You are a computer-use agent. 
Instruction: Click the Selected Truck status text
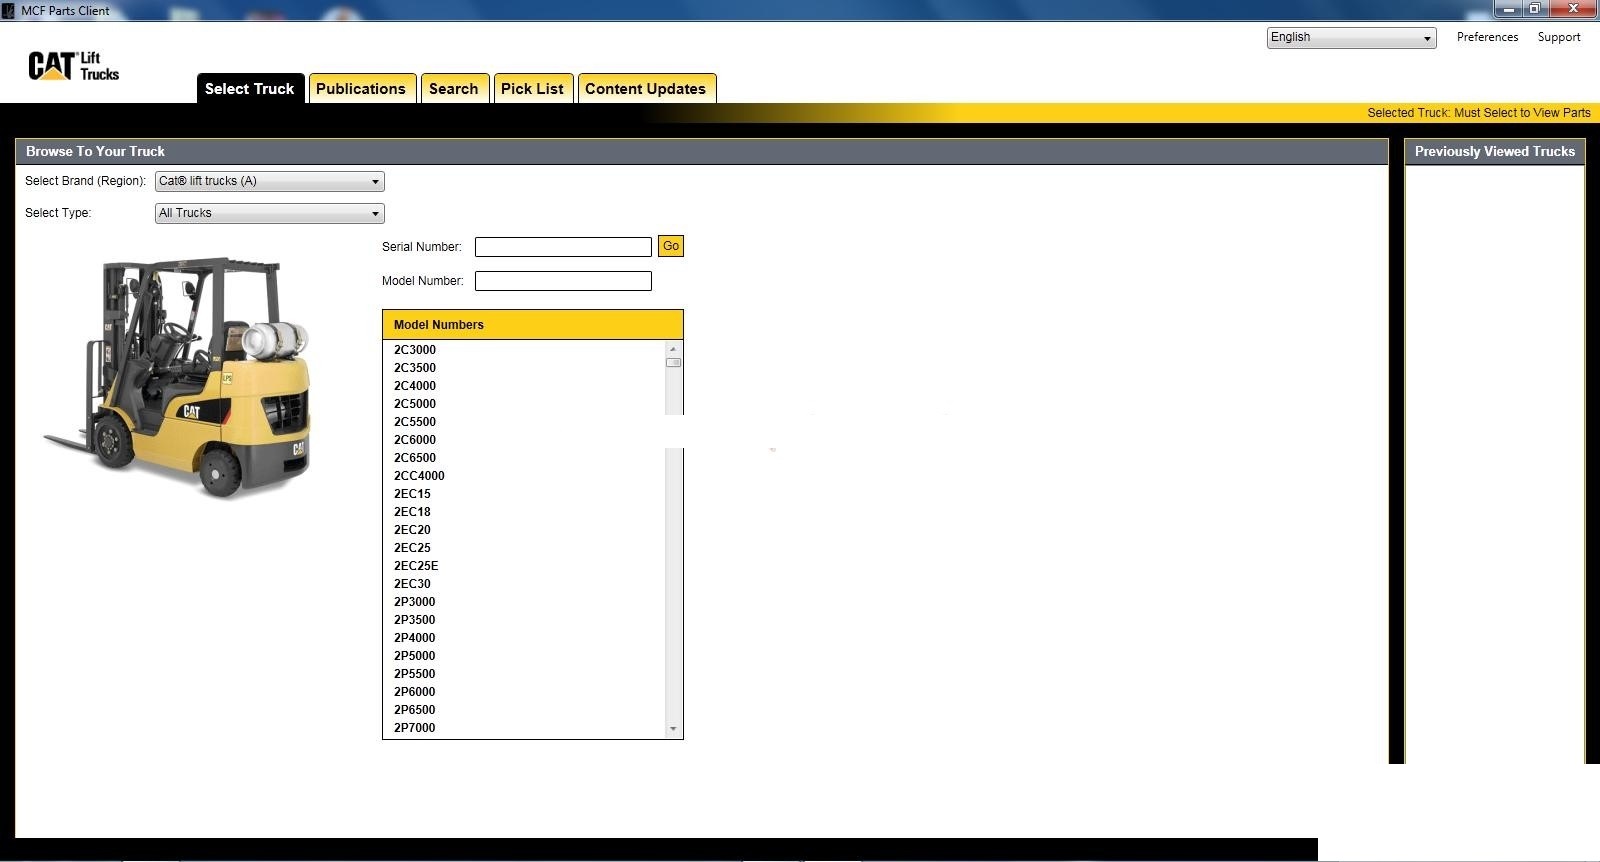pos(1479,113)
